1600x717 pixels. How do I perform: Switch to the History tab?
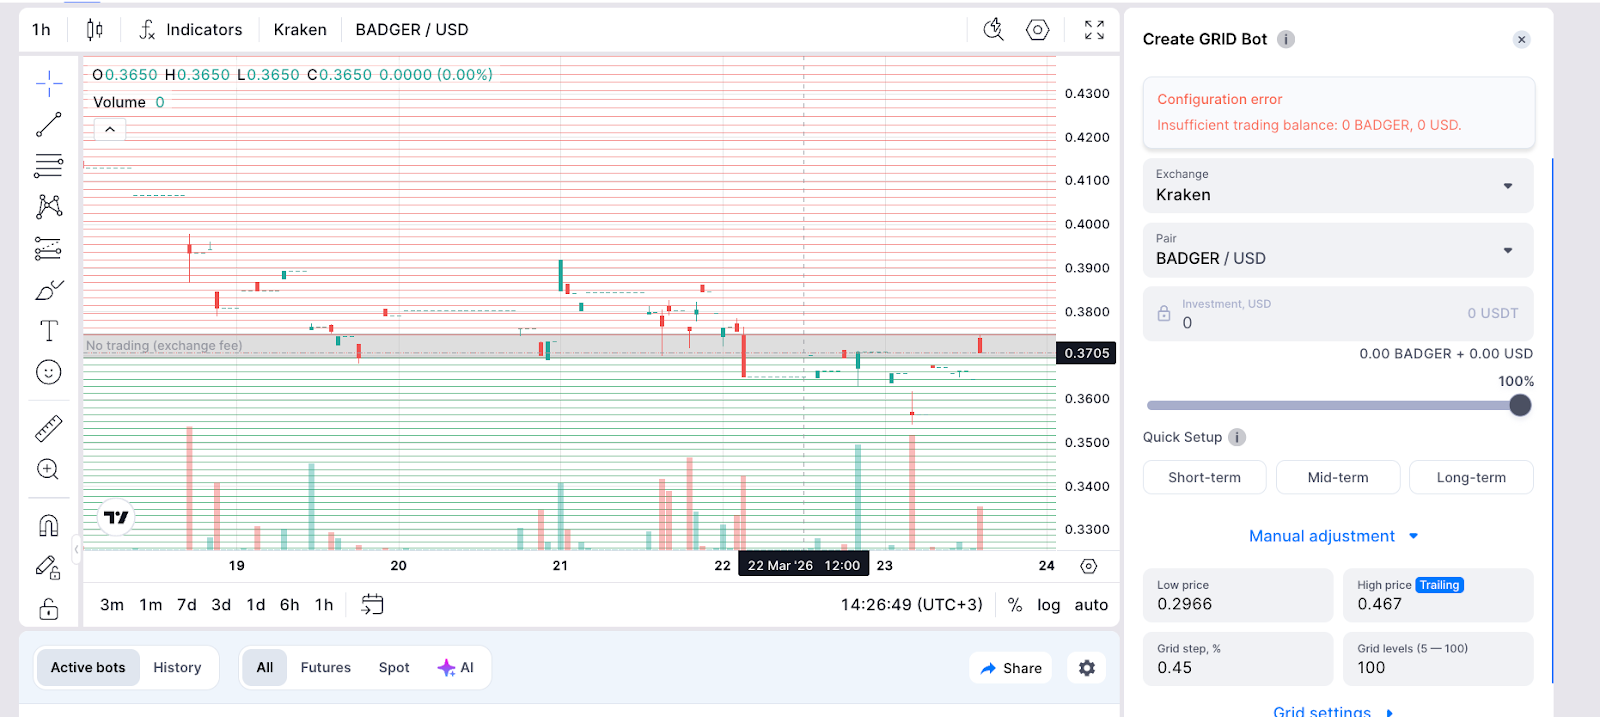[177, 668]
